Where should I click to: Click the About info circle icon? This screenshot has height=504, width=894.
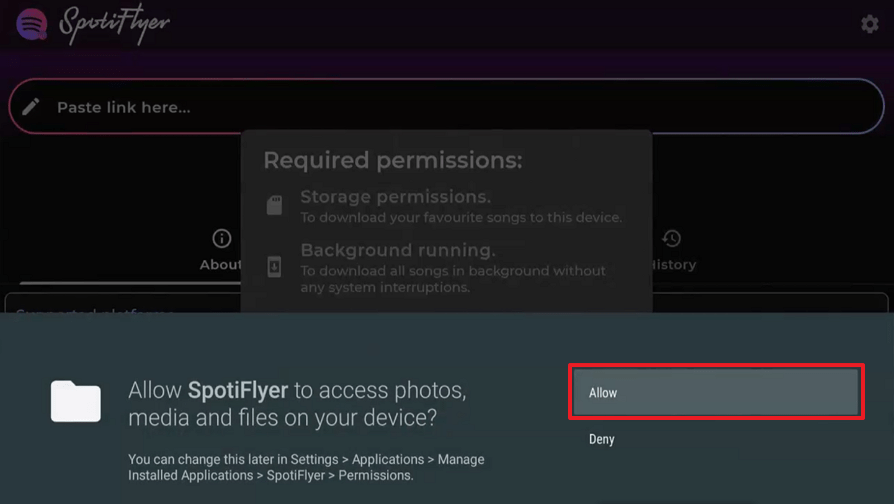coord(222,238)
